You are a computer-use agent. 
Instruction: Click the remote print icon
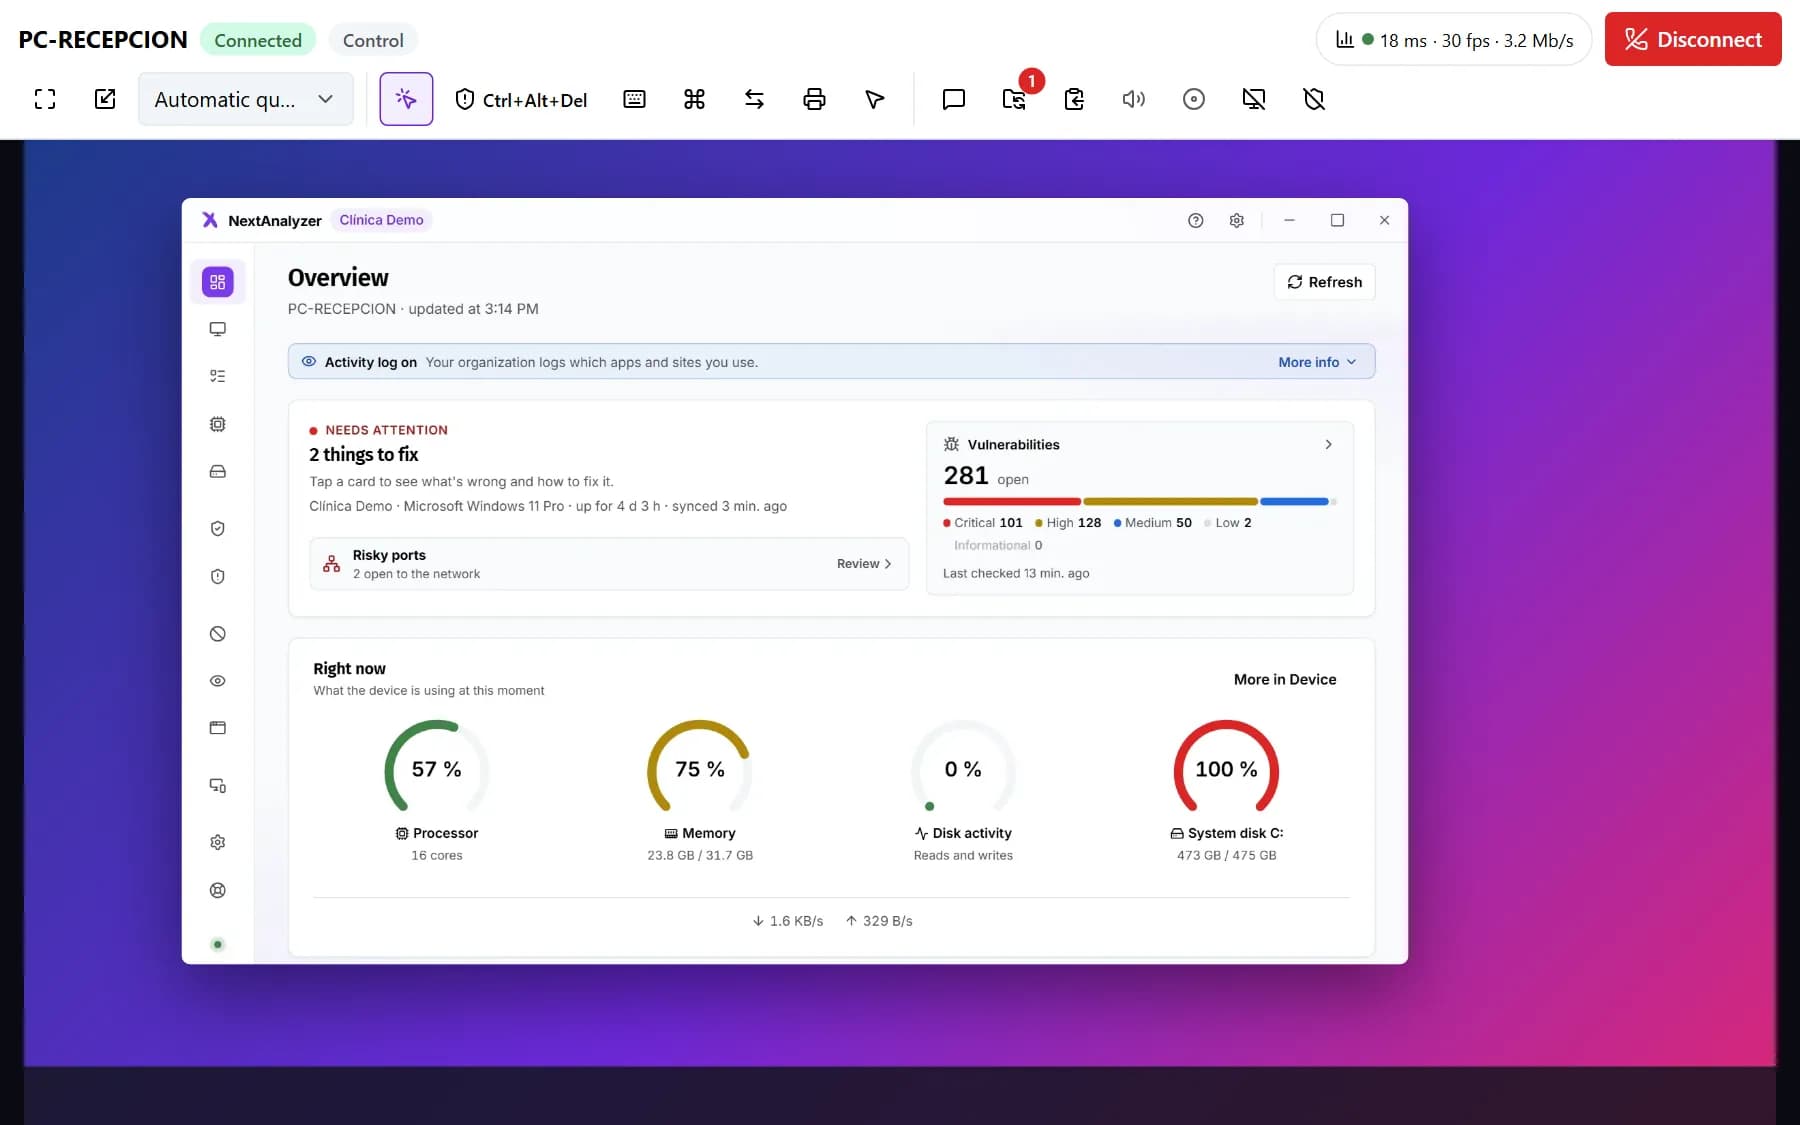pyautogui.click(x=814, y=99)
